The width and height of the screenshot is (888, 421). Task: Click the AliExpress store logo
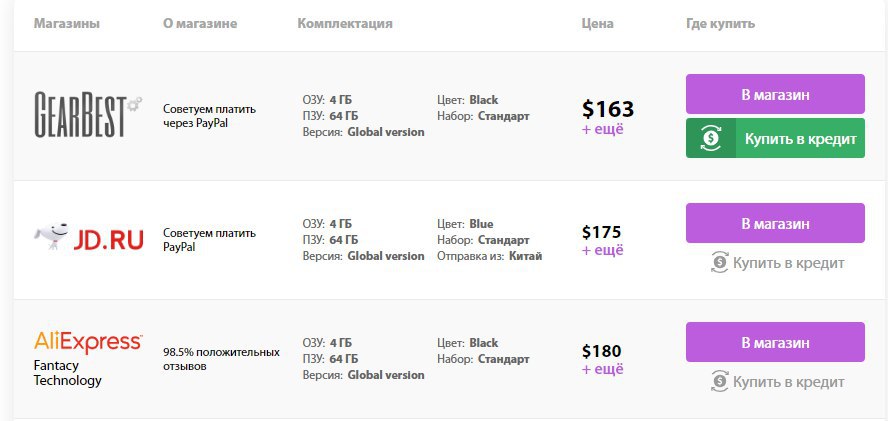pos(88,342)
